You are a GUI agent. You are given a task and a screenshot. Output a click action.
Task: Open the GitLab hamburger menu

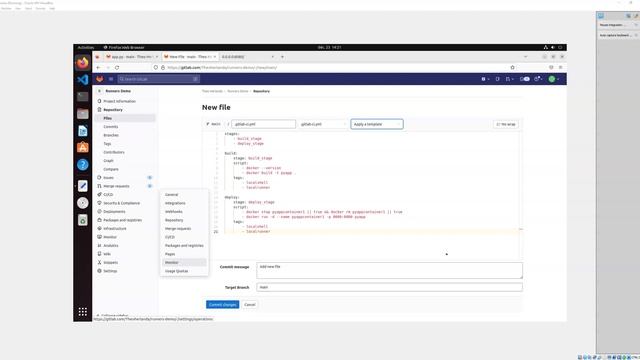[x=111, y=79]
